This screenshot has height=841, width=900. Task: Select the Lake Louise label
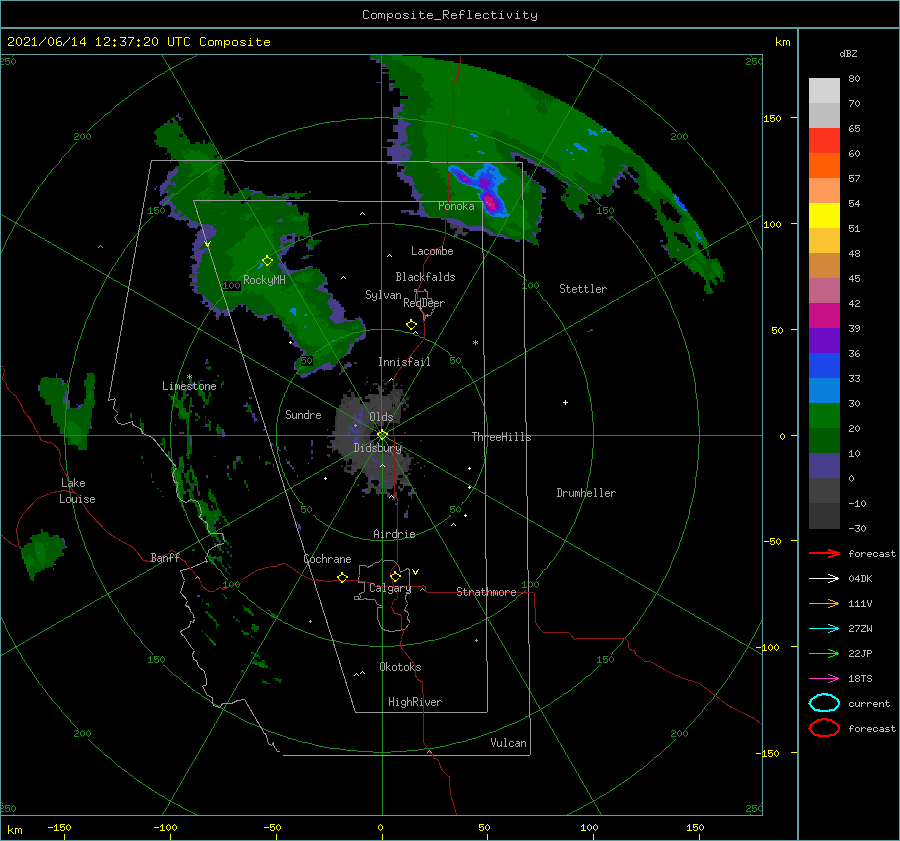77,491
